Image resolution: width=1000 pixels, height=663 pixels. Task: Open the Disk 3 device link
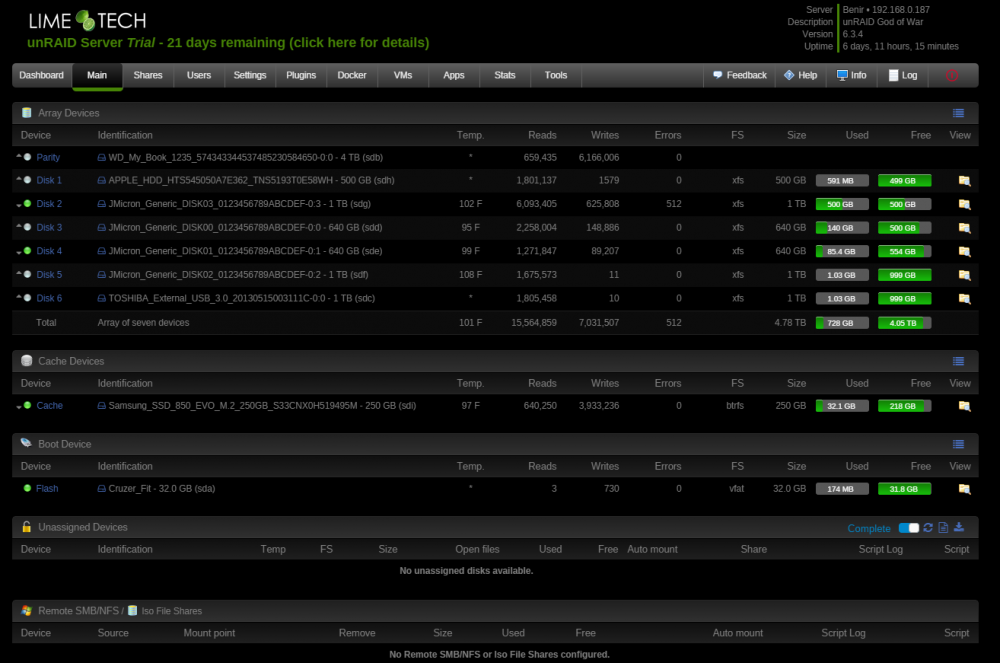click(49, 228)
